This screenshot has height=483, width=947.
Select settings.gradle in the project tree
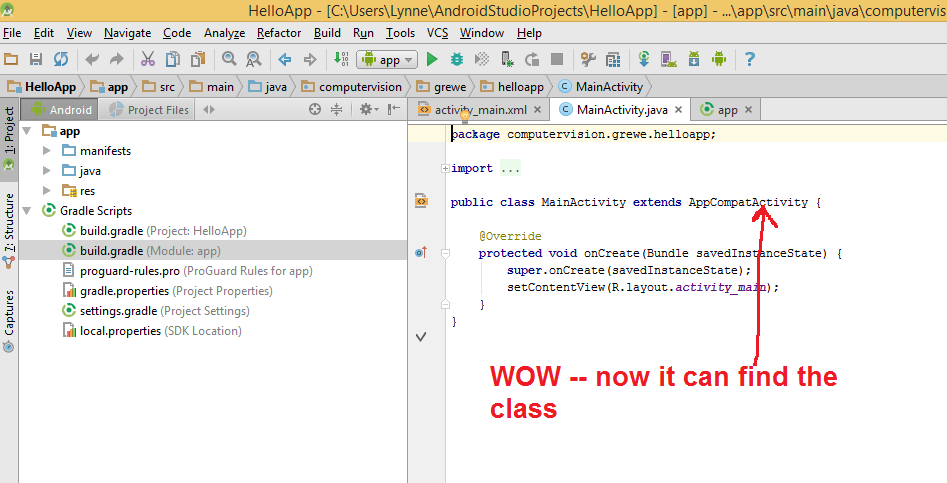tap(118, 311)
